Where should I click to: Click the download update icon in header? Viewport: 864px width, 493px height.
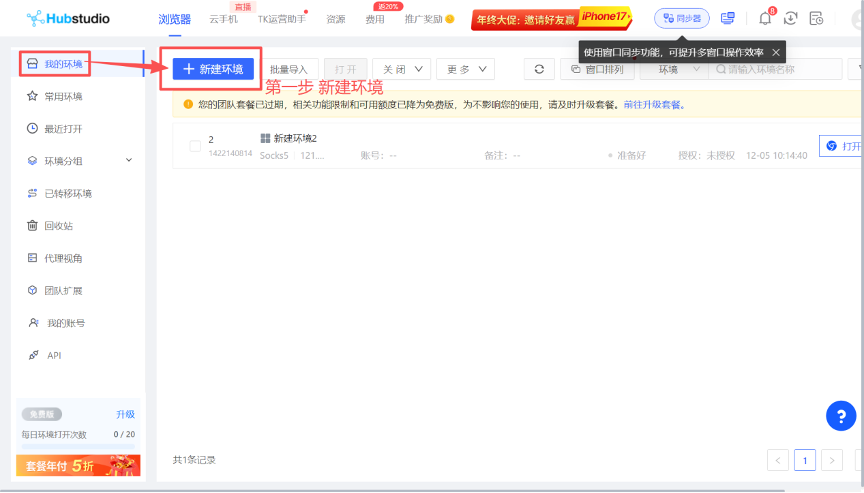(x=791, y=18)
